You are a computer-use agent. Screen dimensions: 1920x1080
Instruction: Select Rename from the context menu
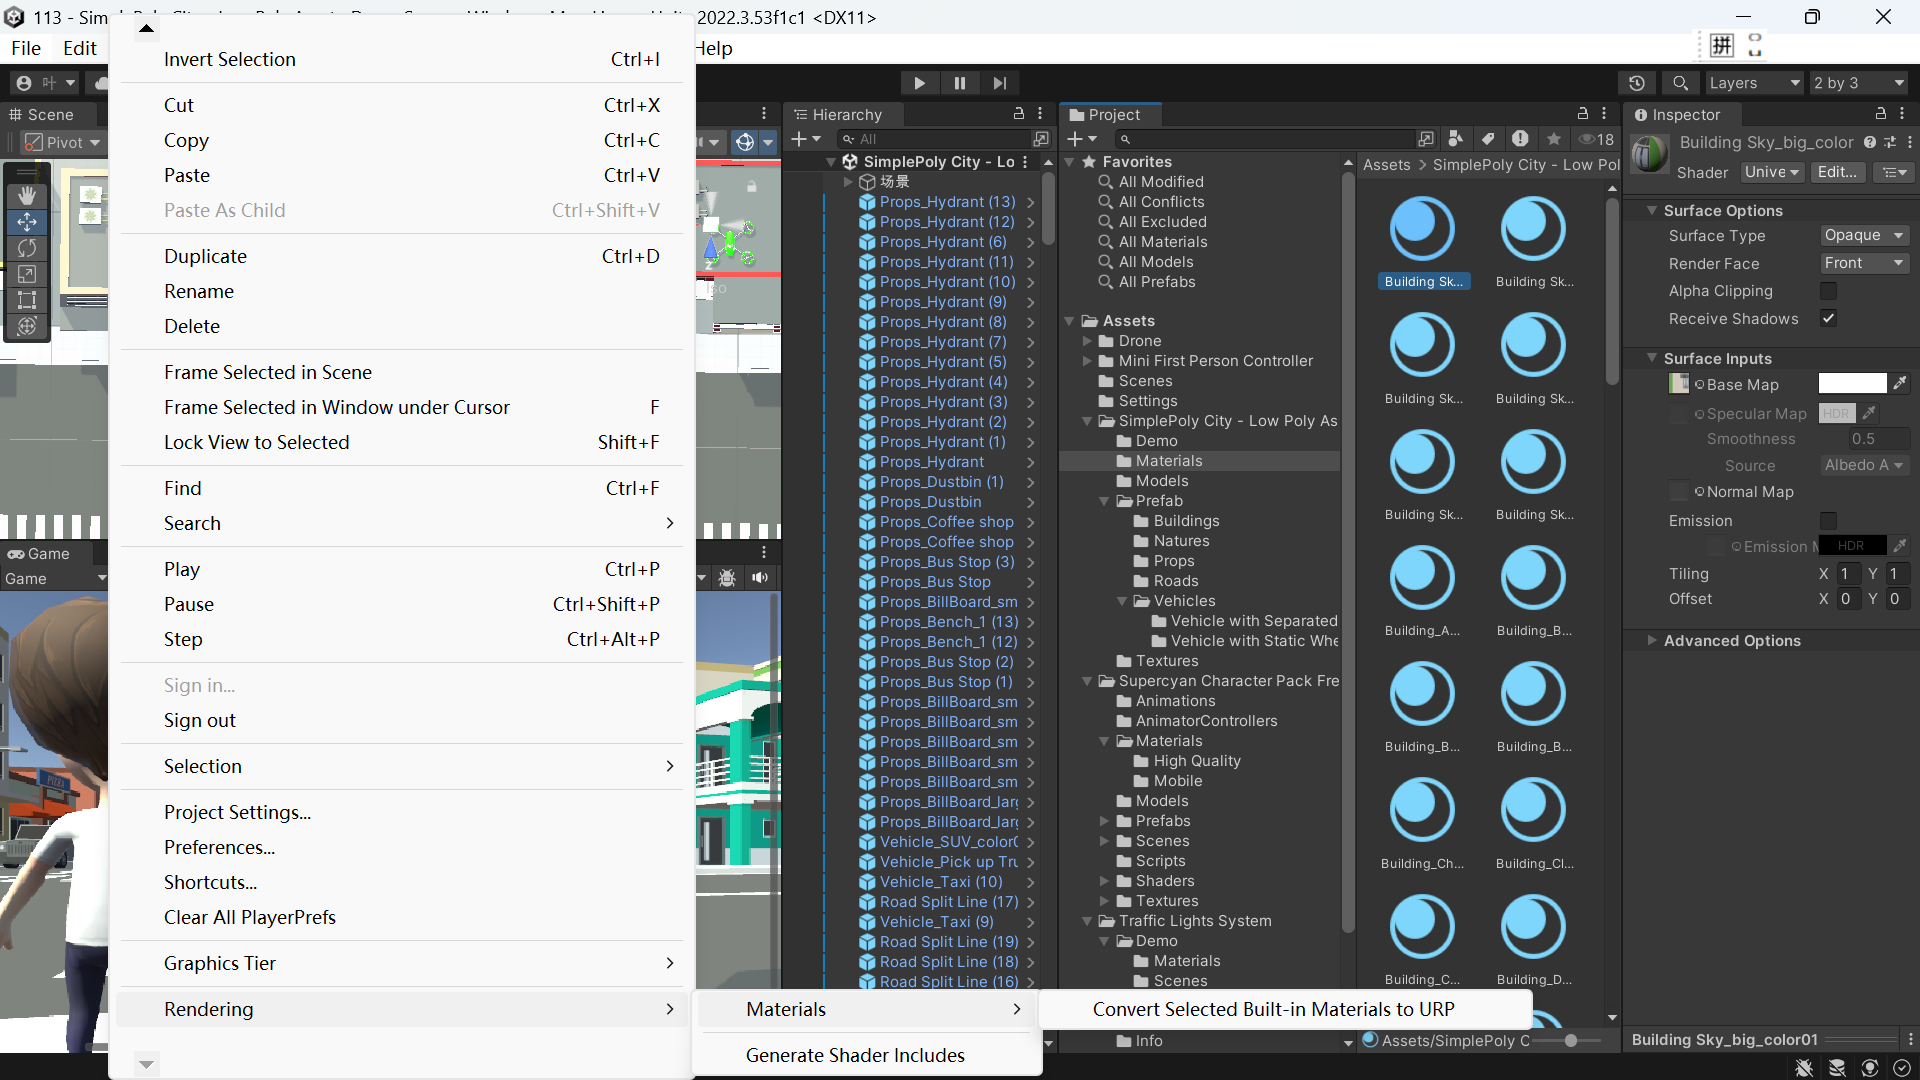[198, 291]
